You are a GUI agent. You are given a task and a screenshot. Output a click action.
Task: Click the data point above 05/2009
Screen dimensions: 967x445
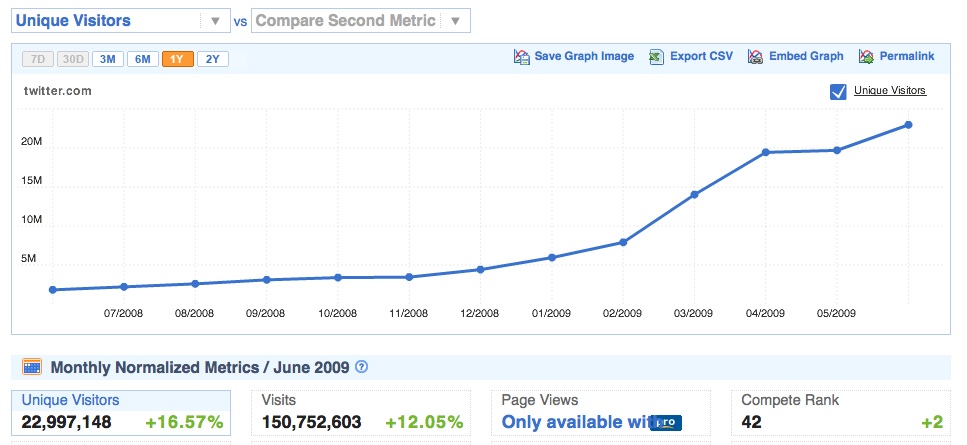(837, 150)
